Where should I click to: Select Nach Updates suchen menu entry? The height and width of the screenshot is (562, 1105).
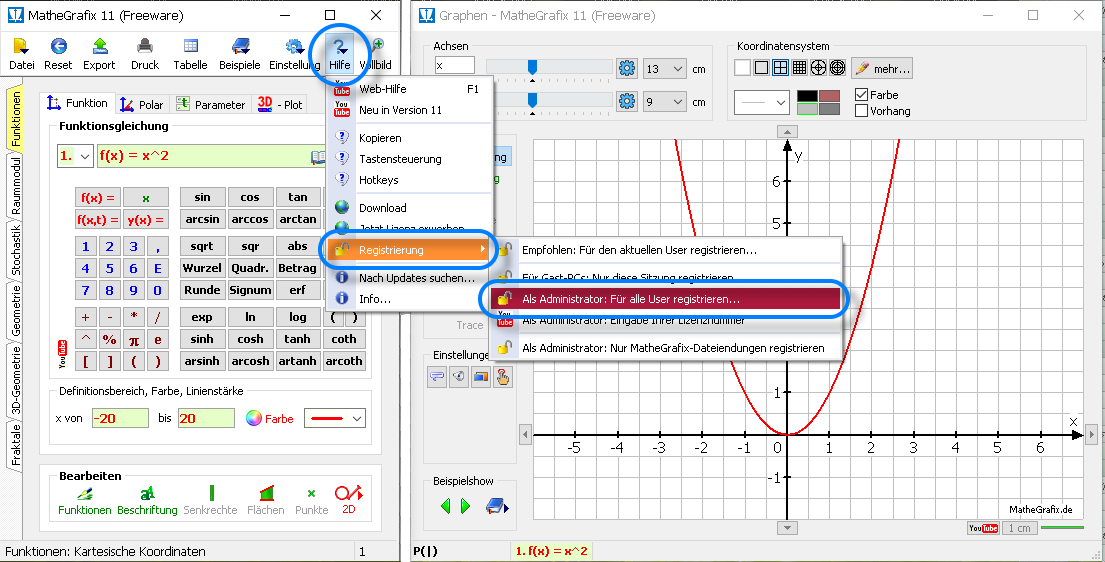tap(410, 278)
